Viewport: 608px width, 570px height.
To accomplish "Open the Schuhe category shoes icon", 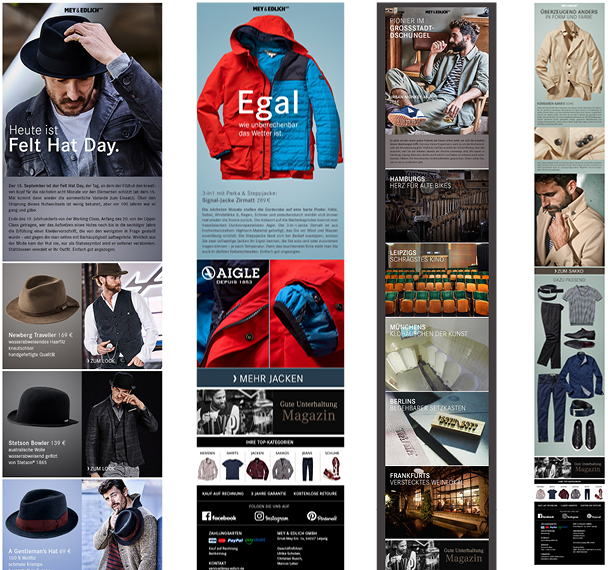I will (331, 468).
